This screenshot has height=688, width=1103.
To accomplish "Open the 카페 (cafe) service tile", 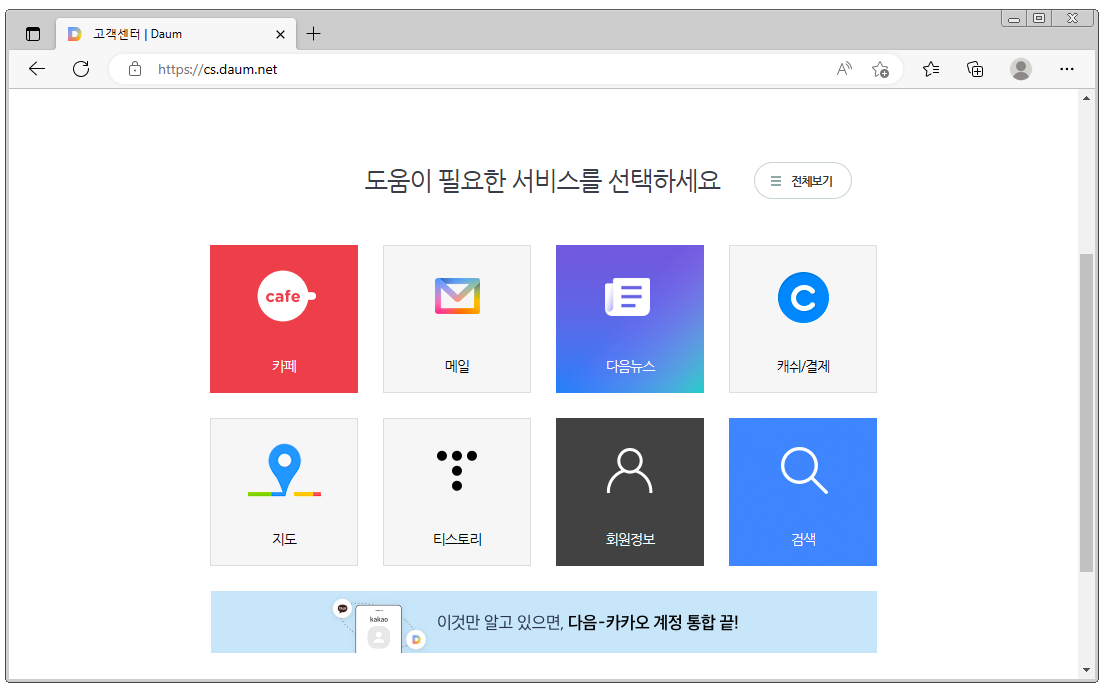I will [x=283, y=319].
